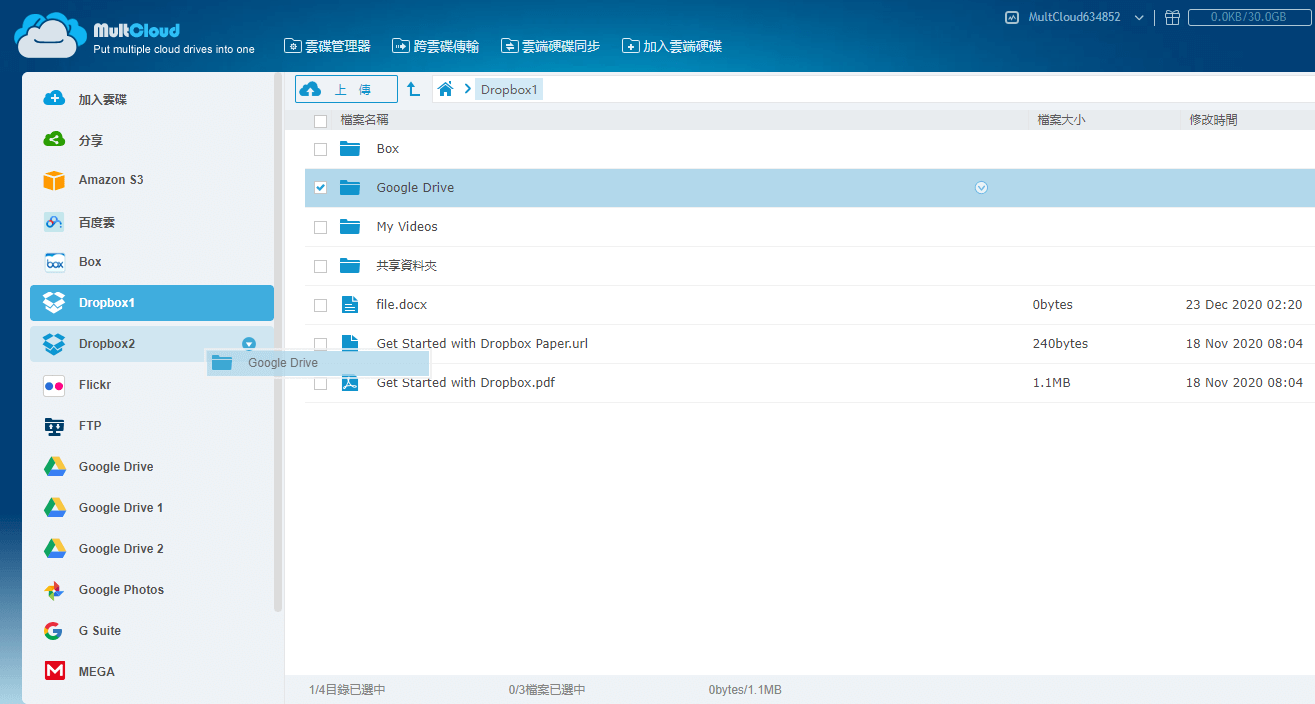Screen dimensions: 1315x704
Task: Open 雲碟管理器 tab
Action: 327,46
